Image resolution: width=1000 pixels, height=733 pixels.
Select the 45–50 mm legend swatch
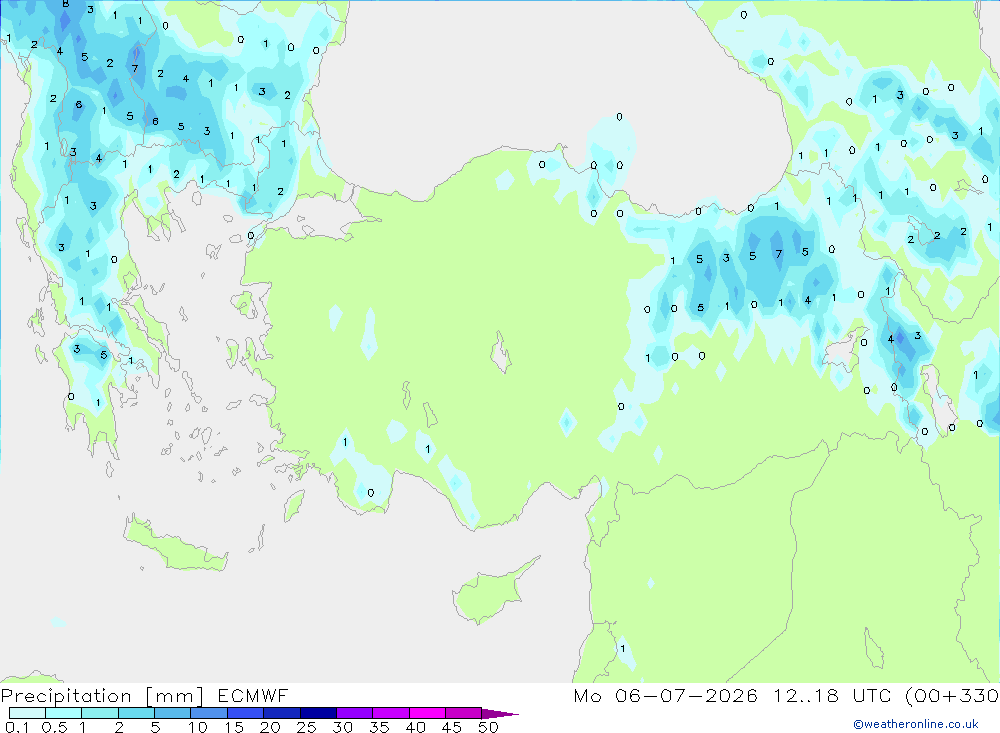(x=464, y=713)
